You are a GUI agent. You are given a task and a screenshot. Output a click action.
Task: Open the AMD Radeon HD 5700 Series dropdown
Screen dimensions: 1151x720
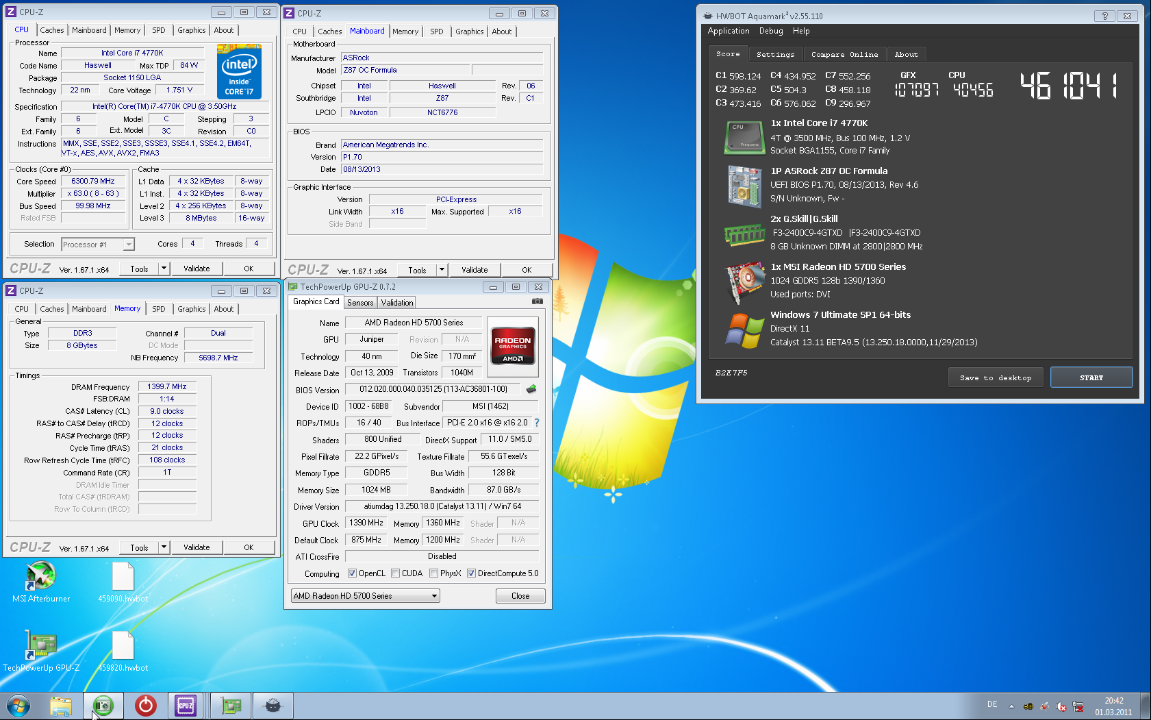click(365, 596)
